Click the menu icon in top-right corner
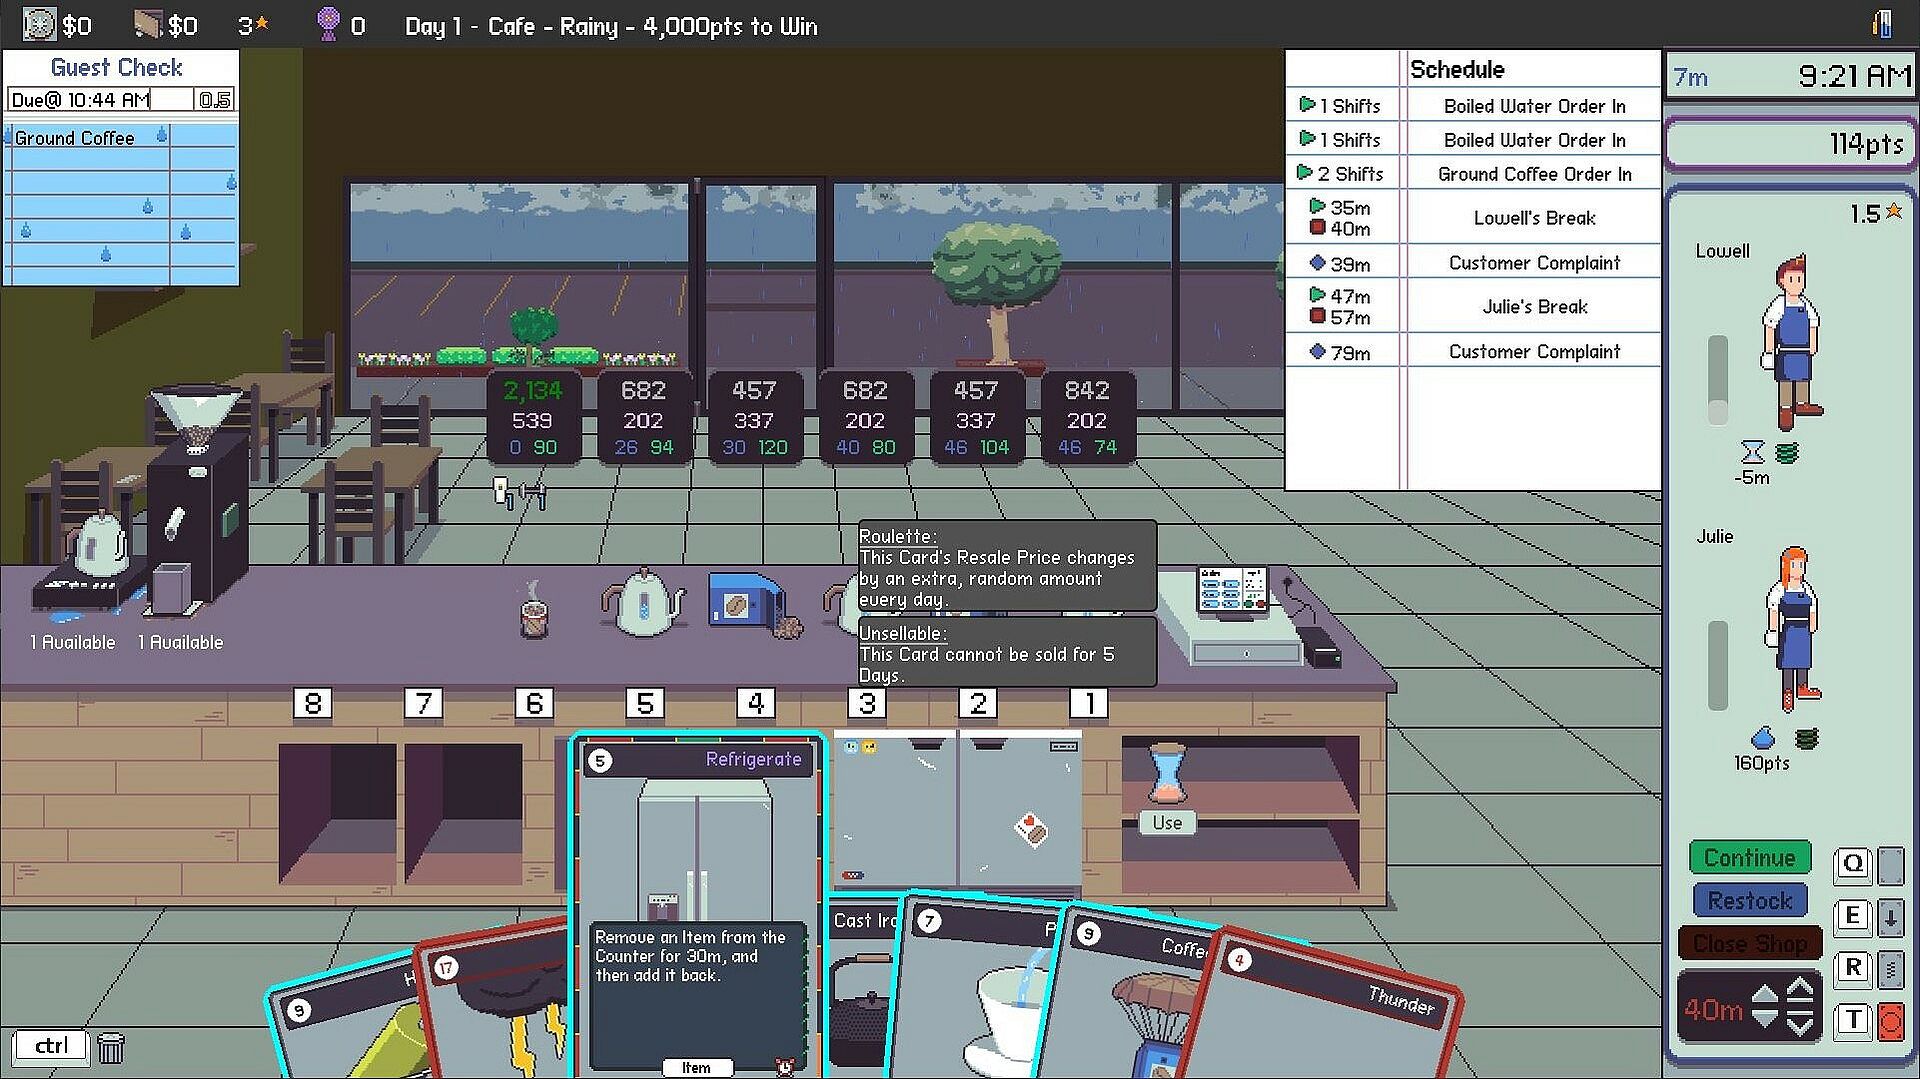Image resolution: width=1920 pixels, height=1079 pixels. coord(1883,24)
